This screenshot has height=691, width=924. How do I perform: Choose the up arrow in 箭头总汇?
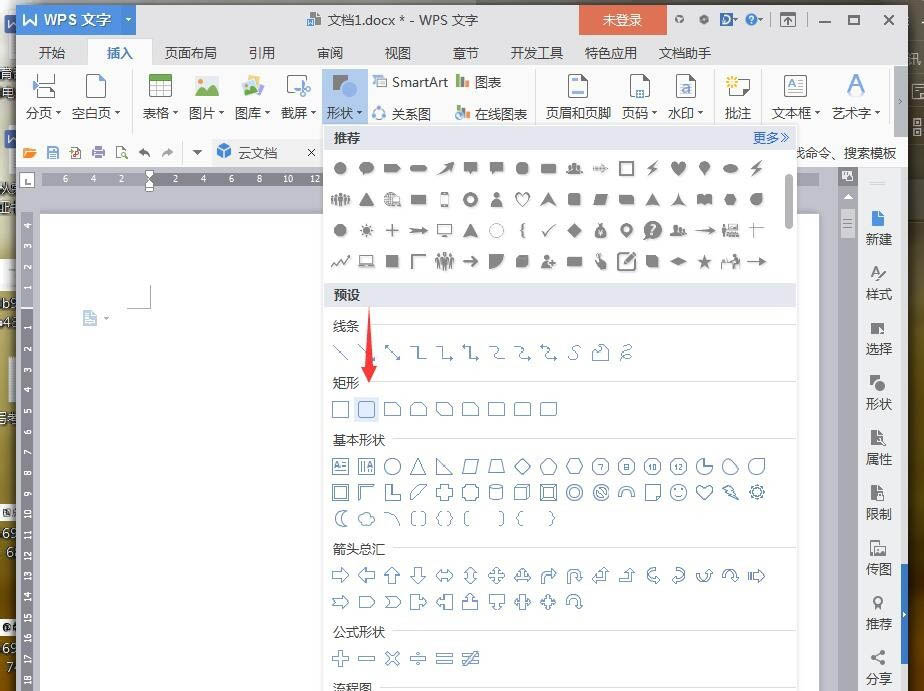pyautogui.click(x=392, y=575)
